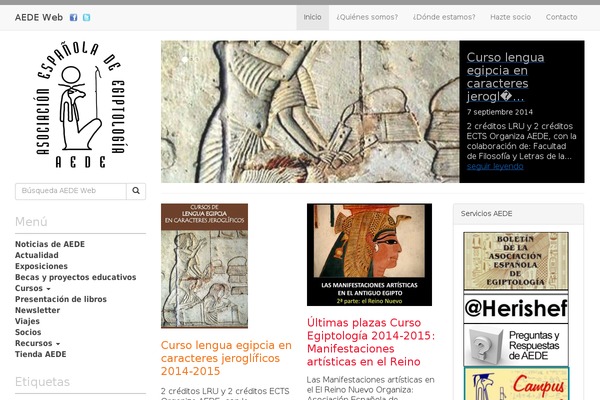Open the ¿Dónde estamos? page
Image resolution: width=600 pixels, height=400 pixels.
[444, 17]
